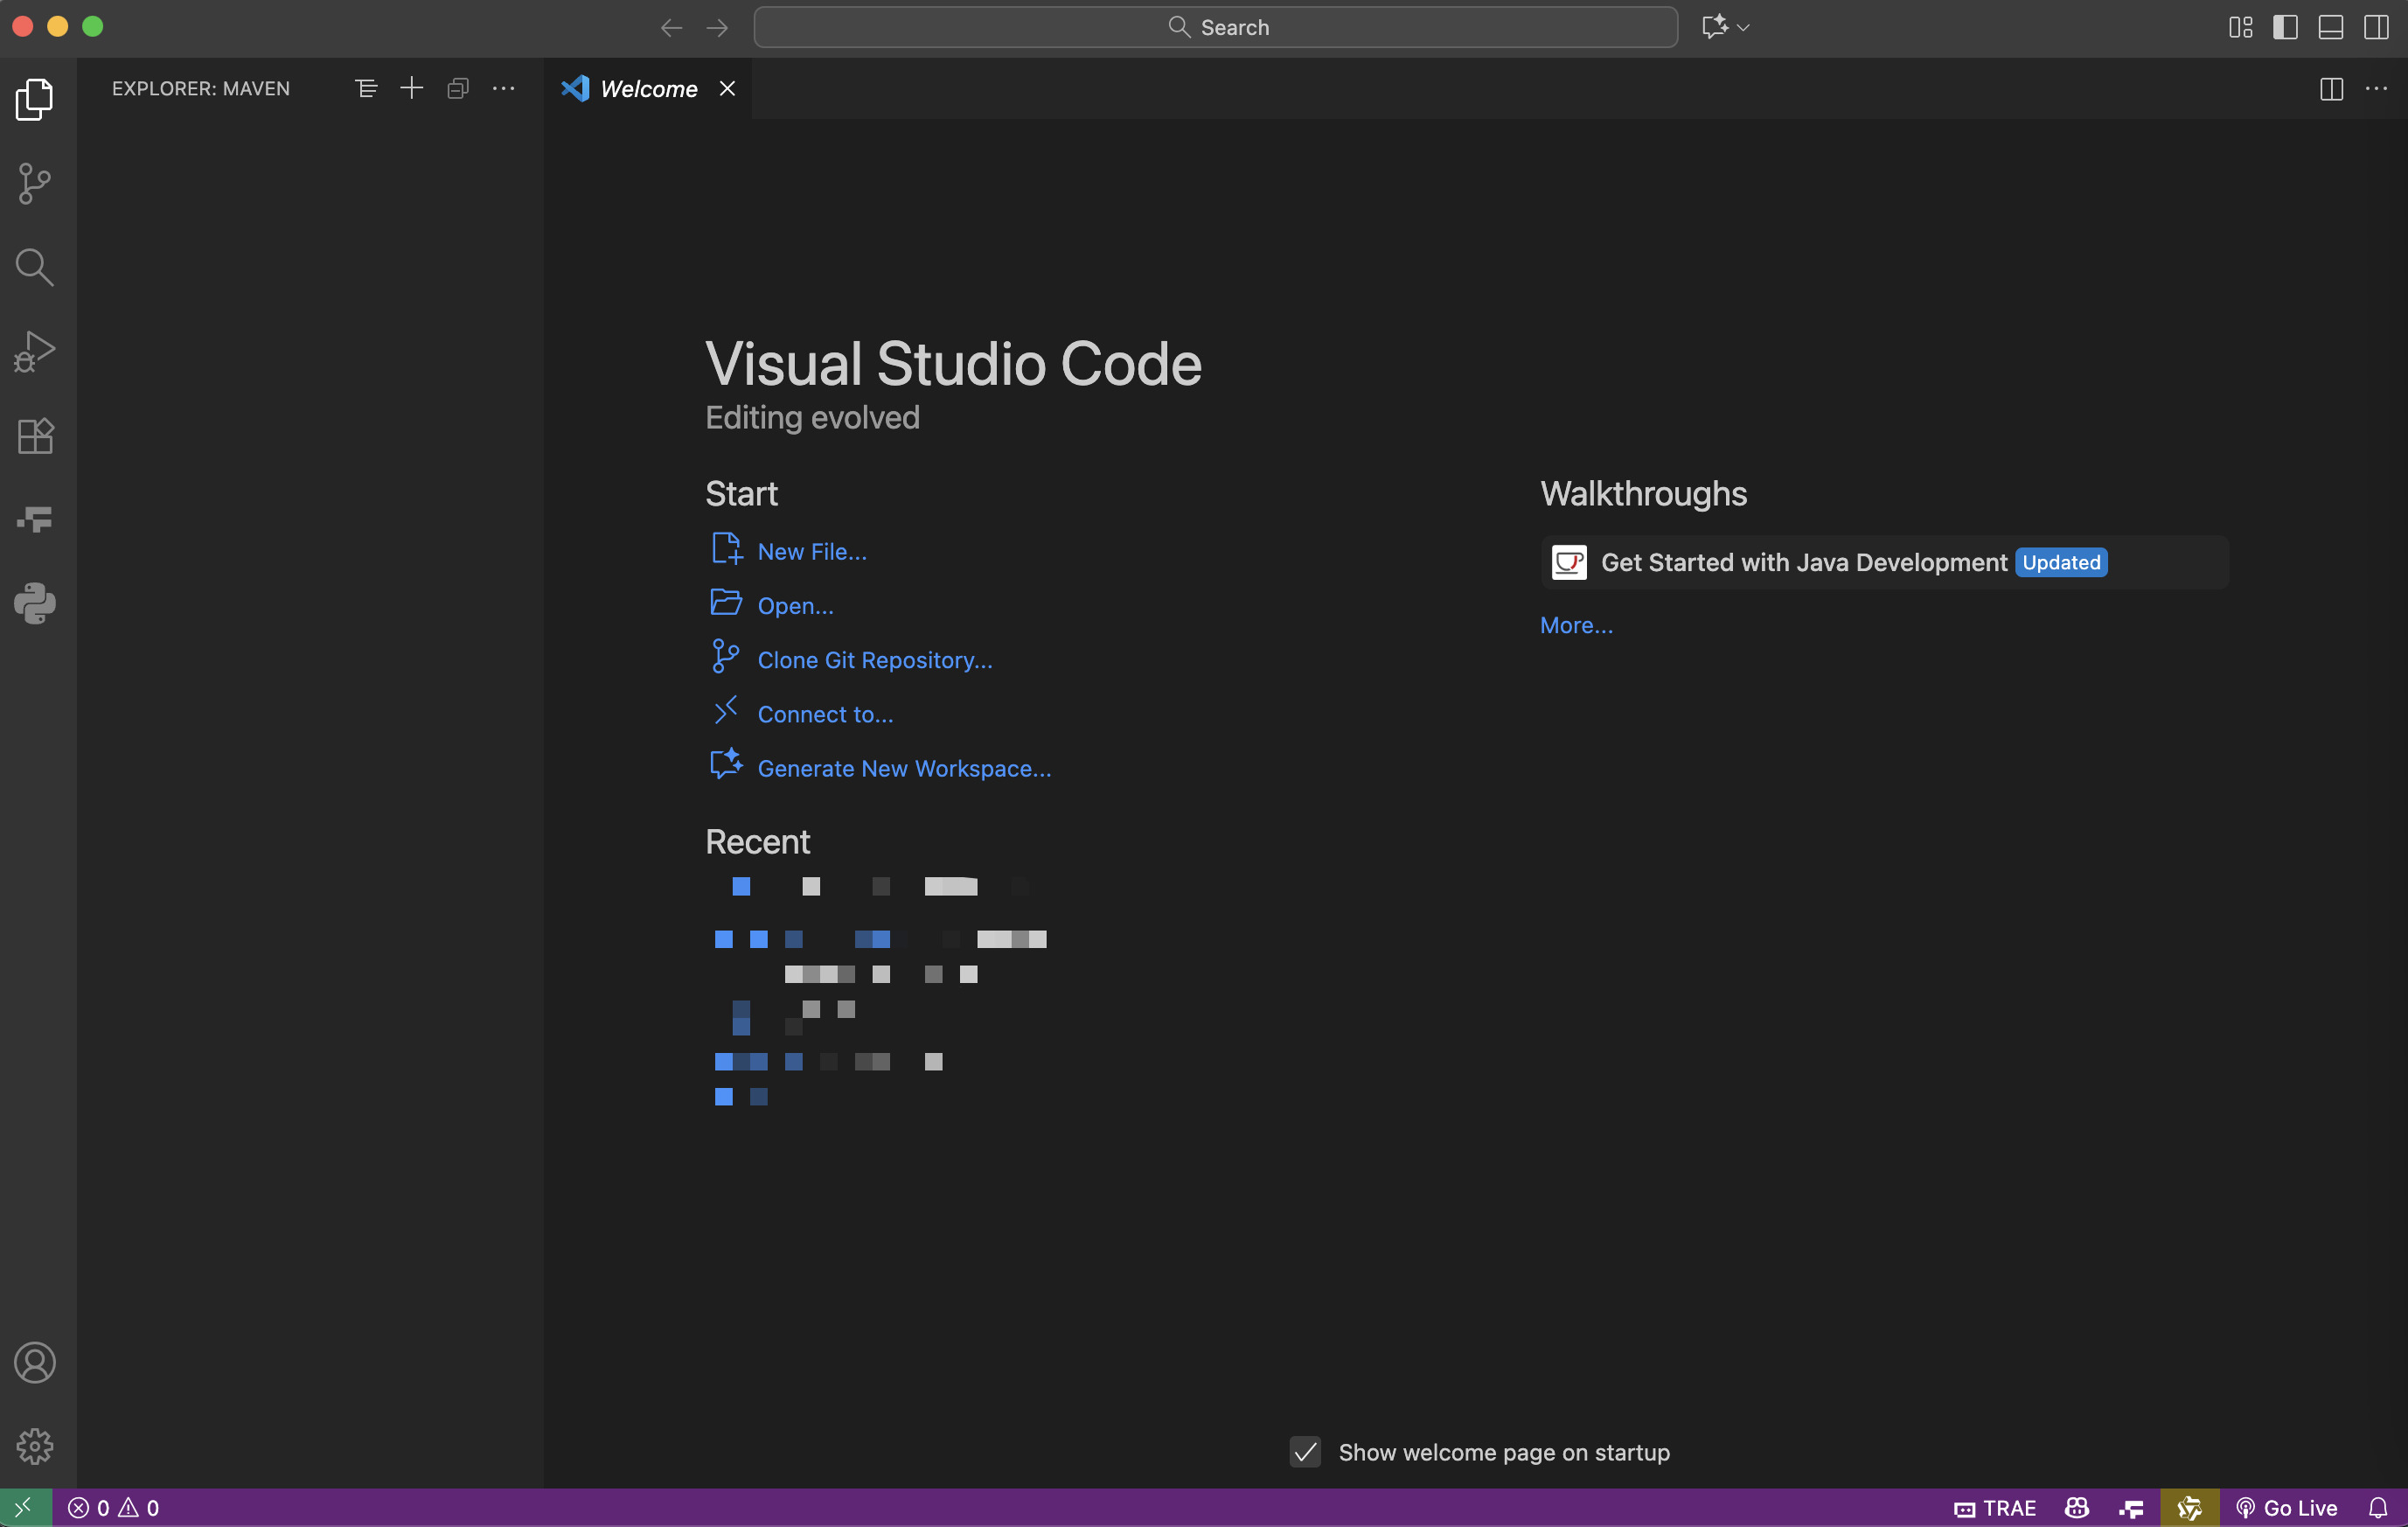Open editor more actions ellipsis menu

point(2376,89)
